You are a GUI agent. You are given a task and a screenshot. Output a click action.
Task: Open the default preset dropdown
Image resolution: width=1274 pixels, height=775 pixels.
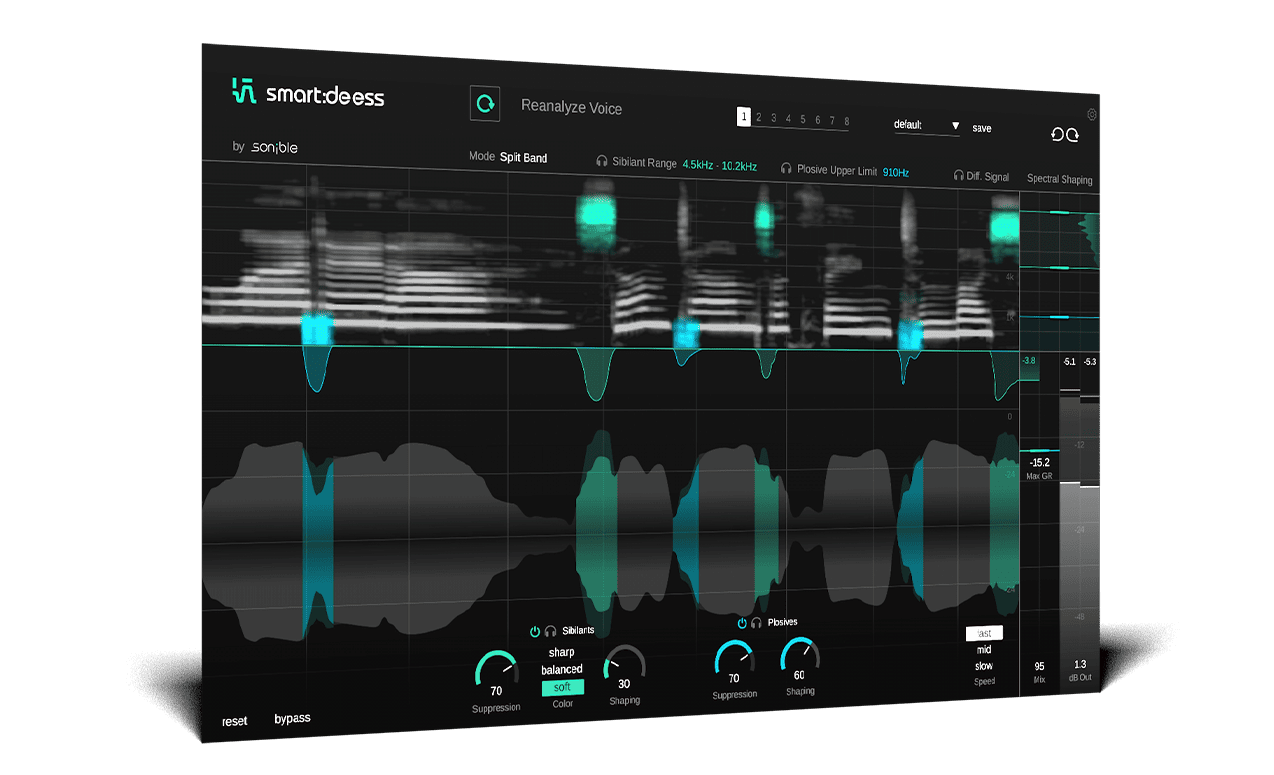coord(927,126)
